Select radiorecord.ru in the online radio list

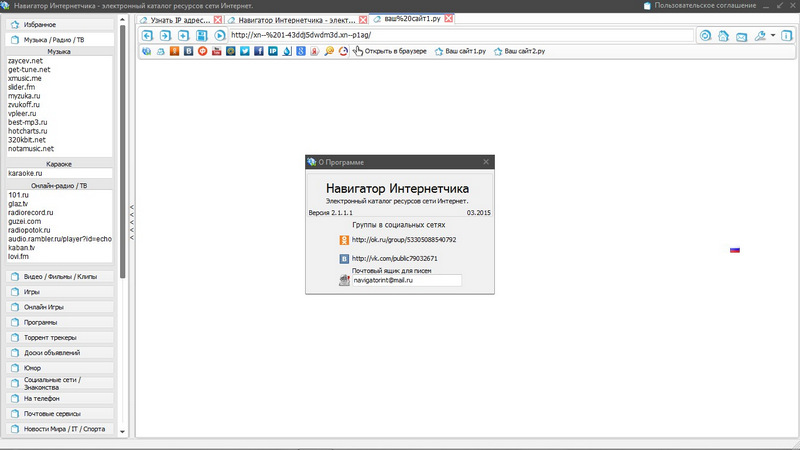(x=31, y=213)
